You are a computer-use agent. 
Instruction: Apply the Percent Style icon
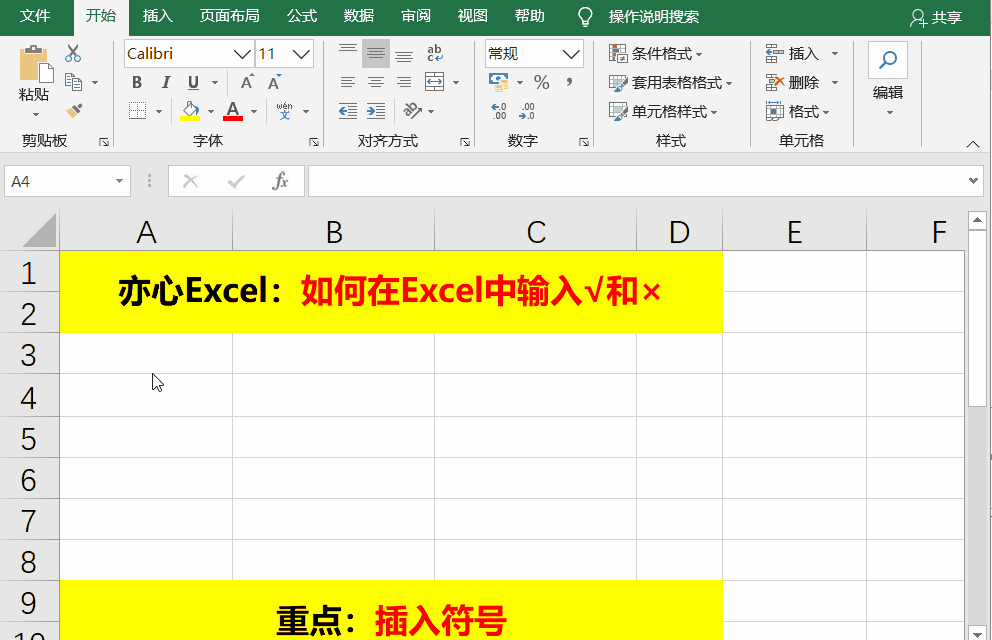tap(542, 81)
